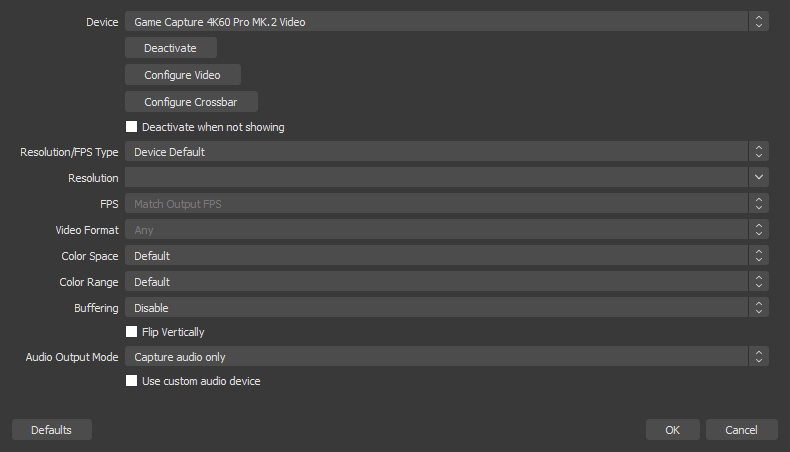790x452 pixels.
Task: Confirm with the OK button
Action: pyautogui.click(x=672, y=430)
